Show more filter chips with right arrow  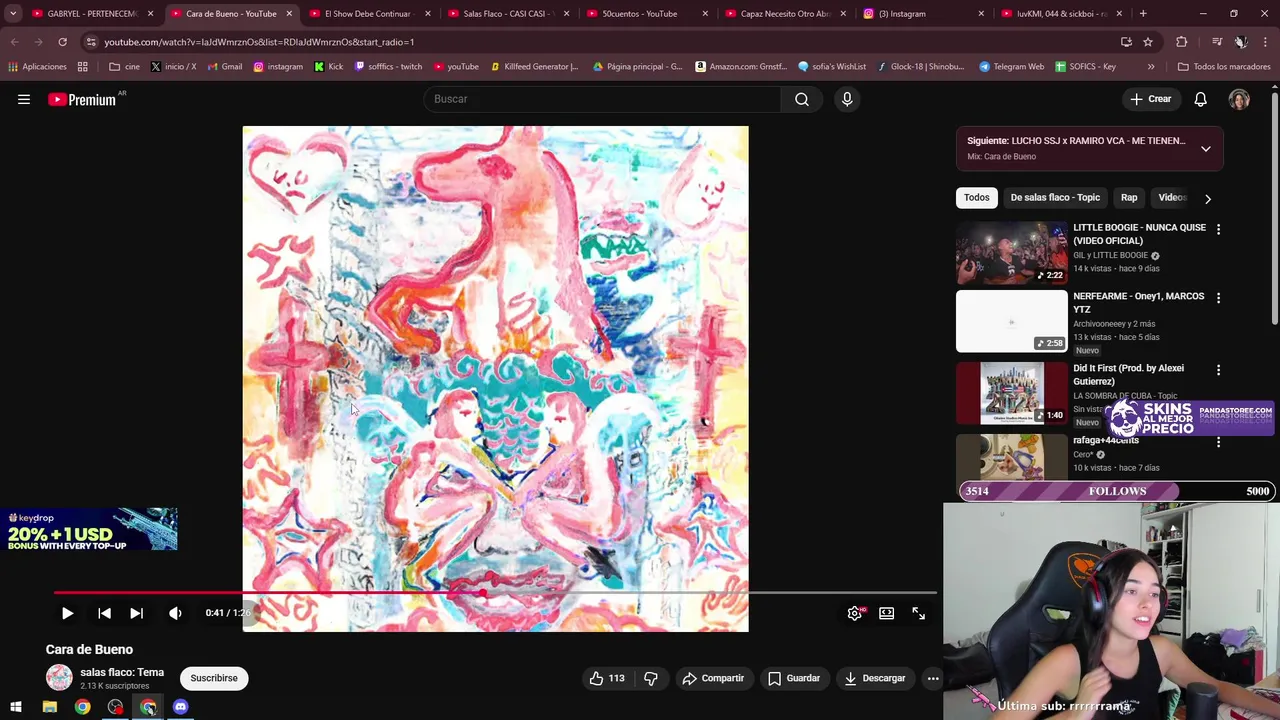click(1207, 198)
